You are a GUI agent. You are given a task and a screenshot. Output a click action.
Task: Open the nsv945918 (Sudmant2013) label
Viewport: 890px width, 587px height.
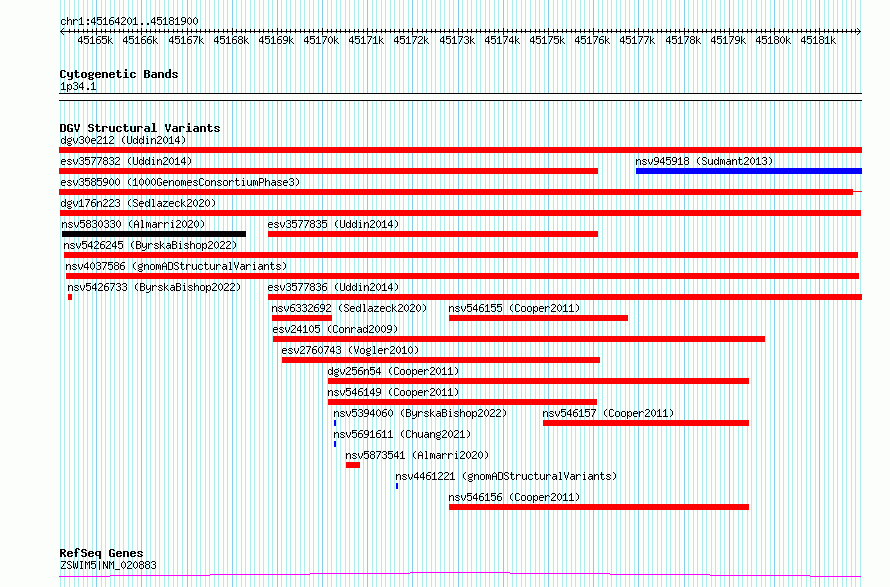[x=704, y=161]
